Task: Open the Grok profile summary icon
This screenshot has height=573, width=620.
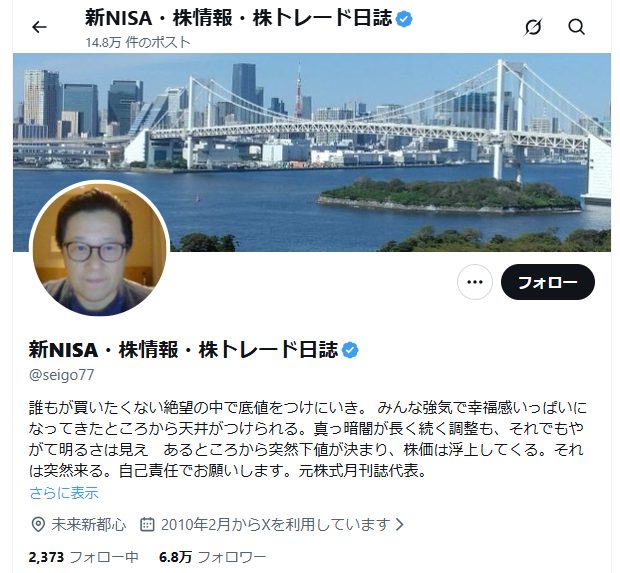Action: [533, 27]
